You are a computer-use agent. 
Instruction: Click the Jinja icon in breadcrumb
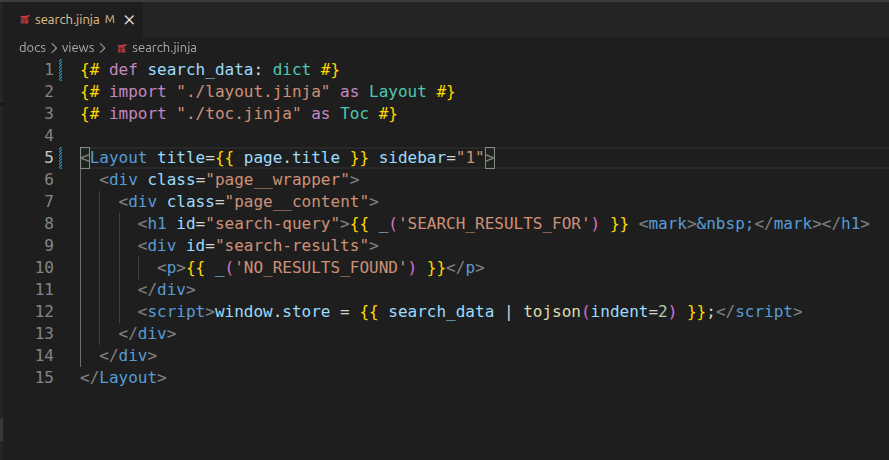[121, 48]
